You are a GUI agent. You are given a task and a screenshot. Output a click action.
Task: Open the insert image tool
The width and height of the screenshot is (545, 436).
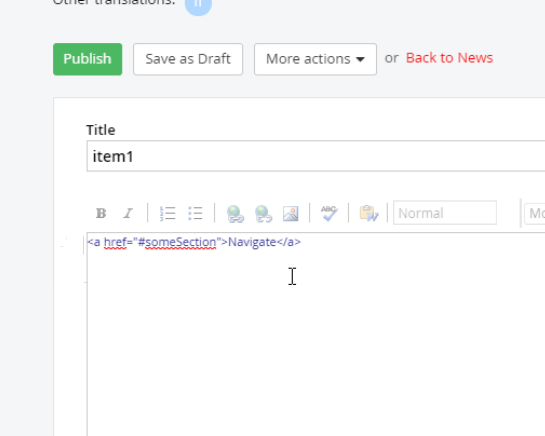[x=291, y=213]
